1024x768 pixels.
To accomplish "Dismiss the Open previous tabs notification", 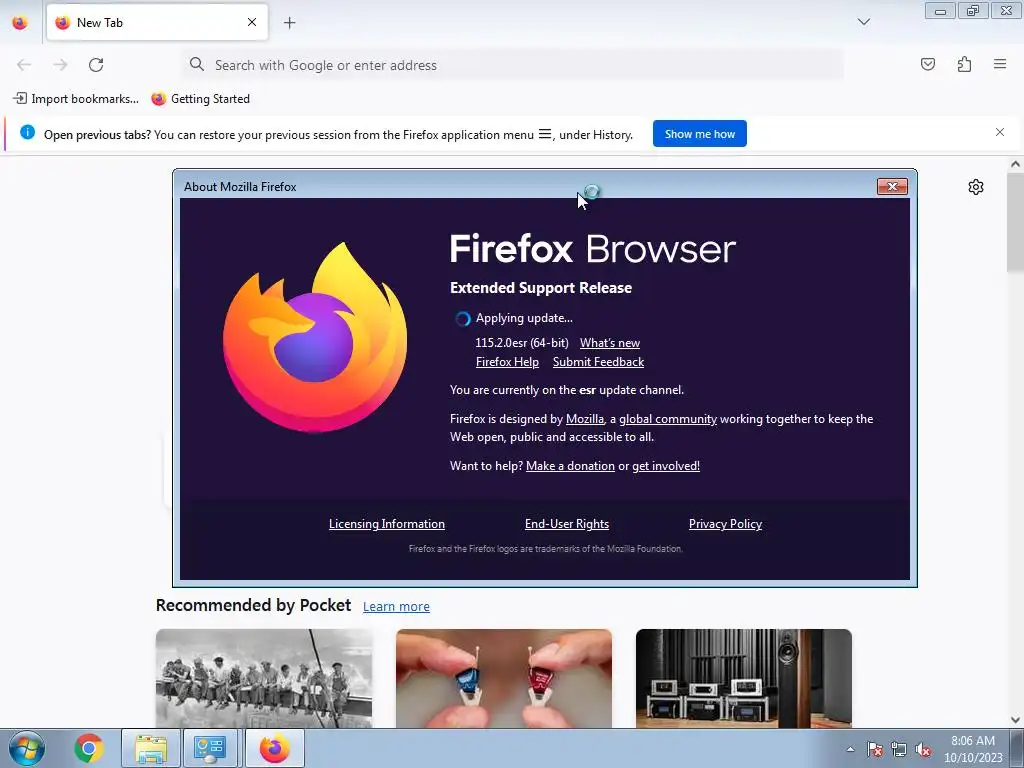I will click(x=1000, y=132).
